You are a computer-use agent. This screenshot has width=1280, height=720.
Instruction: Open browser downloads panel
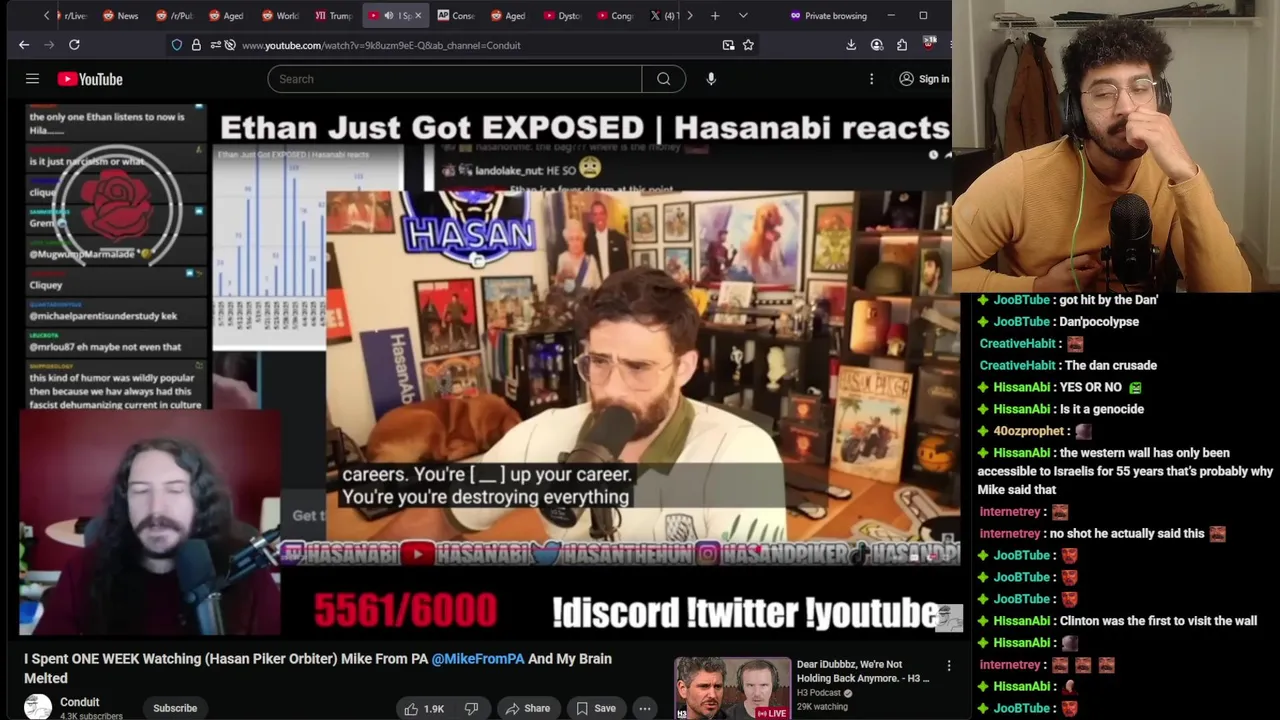[851, 45]
